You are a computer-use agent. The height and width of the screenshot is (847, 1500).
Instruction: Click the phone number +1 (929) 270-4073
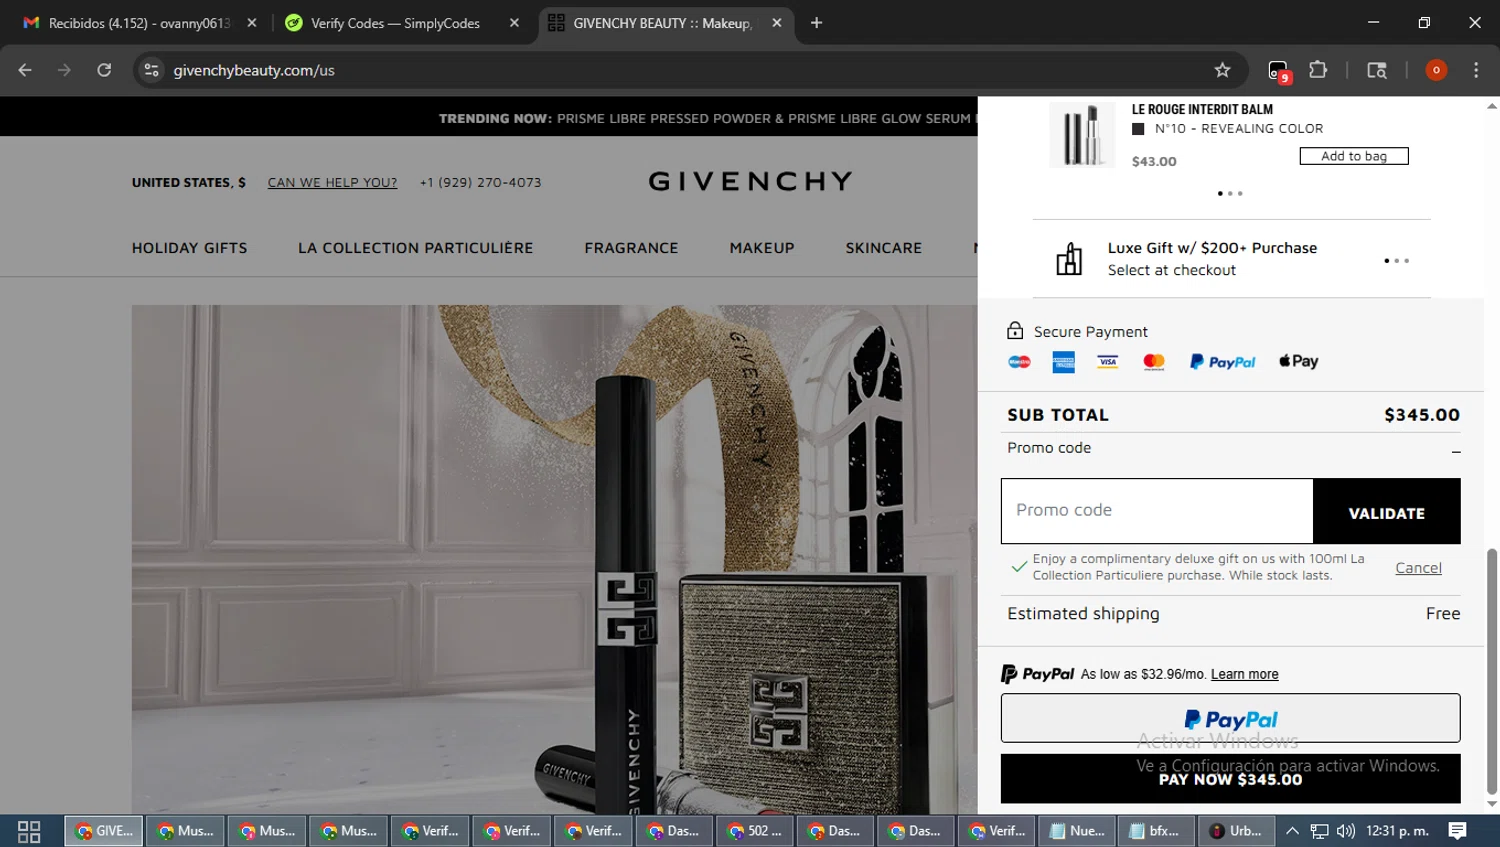(x=481, y=183)
